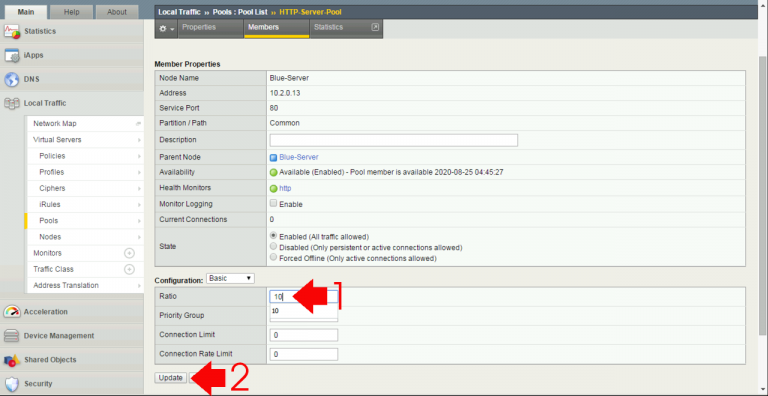Screen dimensions: 768x396
Task: Click the plus icon next to Monitors
Action: coord(129,253)
